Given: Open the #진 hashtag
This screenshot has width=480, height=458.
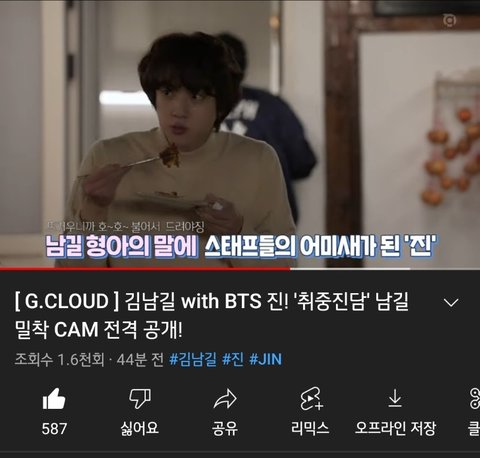Looking at the screenshot, I should pos(233,359).
